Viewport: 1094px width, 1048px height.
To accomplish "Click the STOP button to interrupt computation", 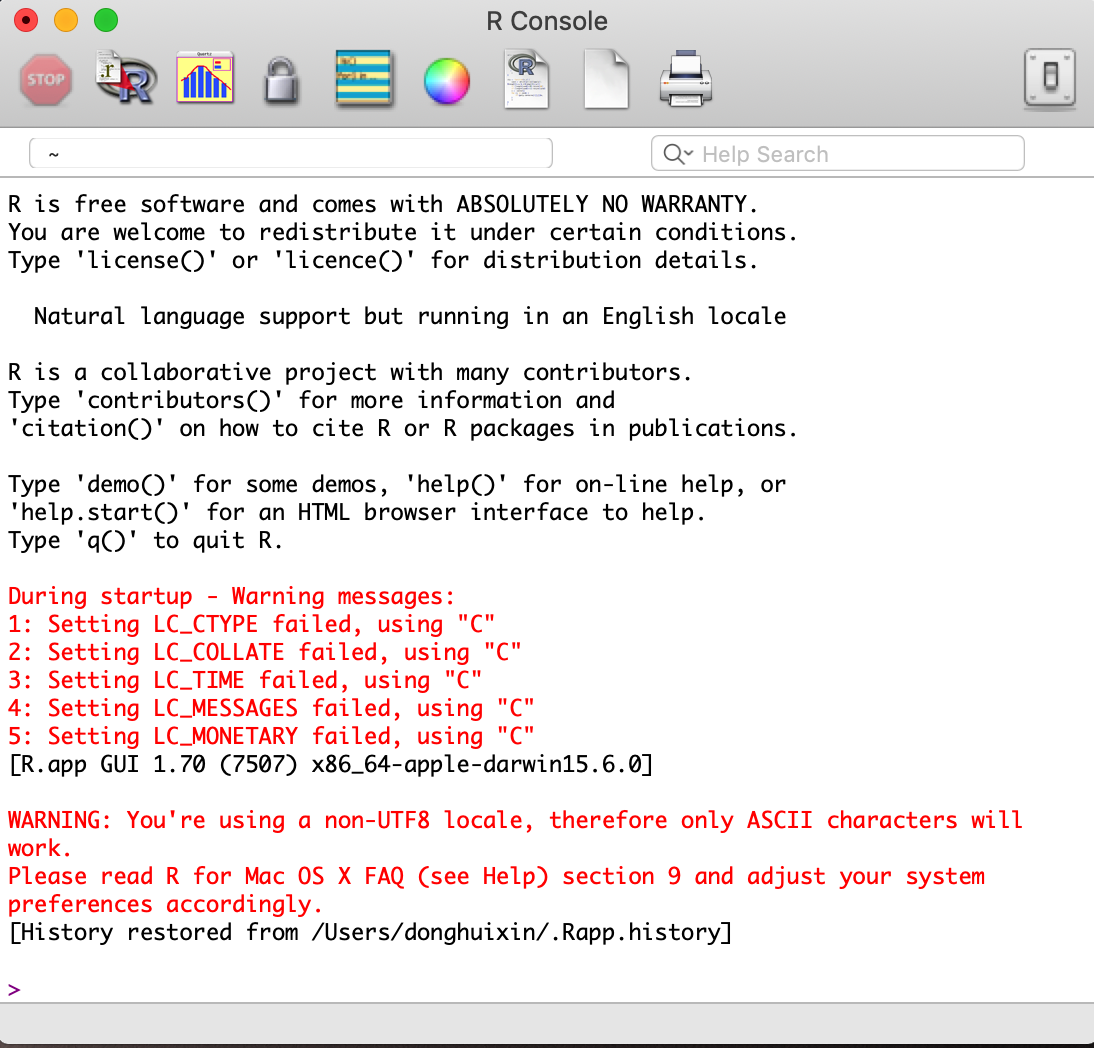I will tap(46, 80).
